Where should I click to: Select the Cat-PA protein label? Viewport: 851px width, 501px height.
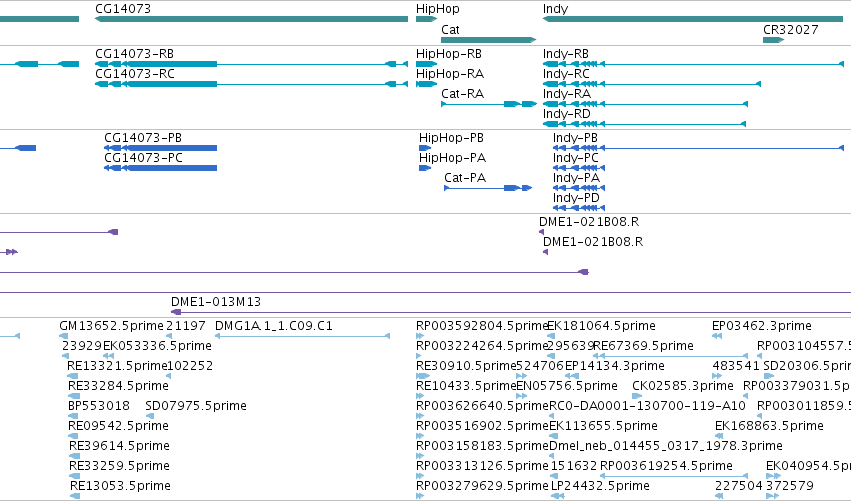click(465, 178)
